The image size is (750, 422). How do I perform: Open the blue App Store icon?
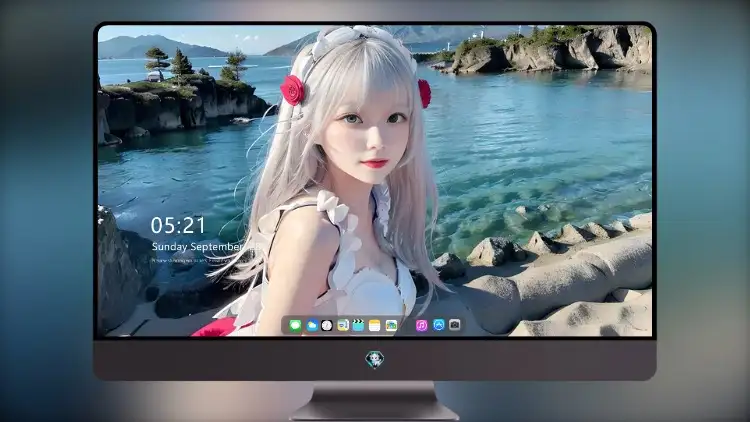tap(438, 325)
